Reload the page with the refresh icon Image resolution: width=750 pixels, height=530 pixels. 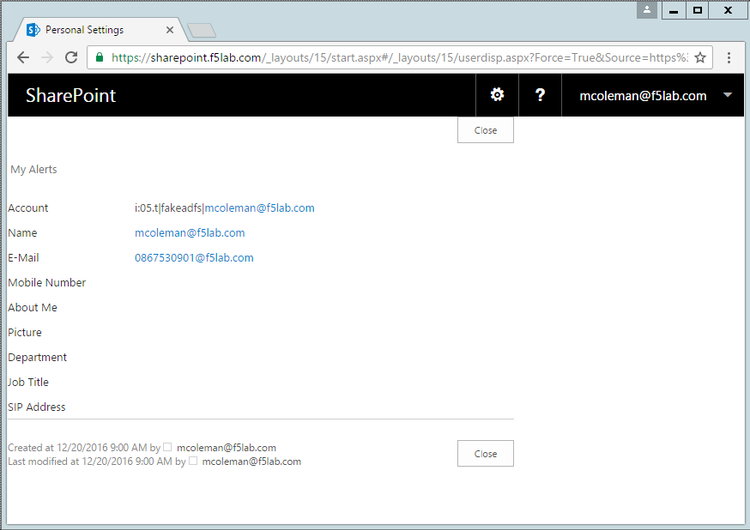click(x=71, y=58)
